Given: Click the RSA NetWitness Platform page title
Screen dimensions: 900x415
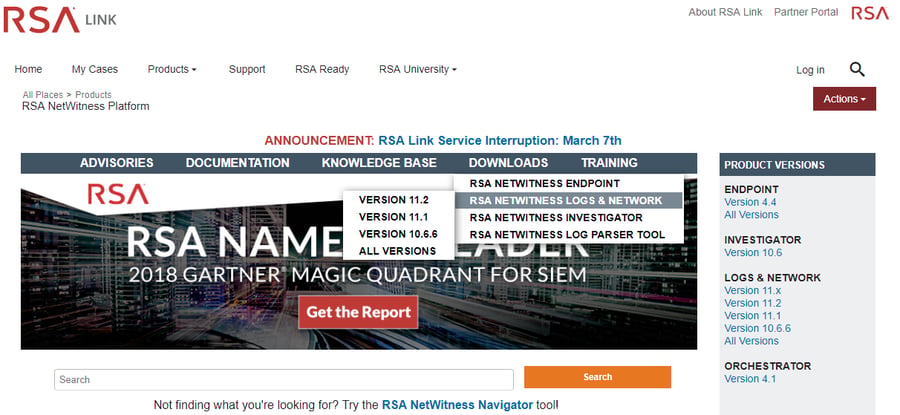Looking at the screenshot, I should pos(86,106).
